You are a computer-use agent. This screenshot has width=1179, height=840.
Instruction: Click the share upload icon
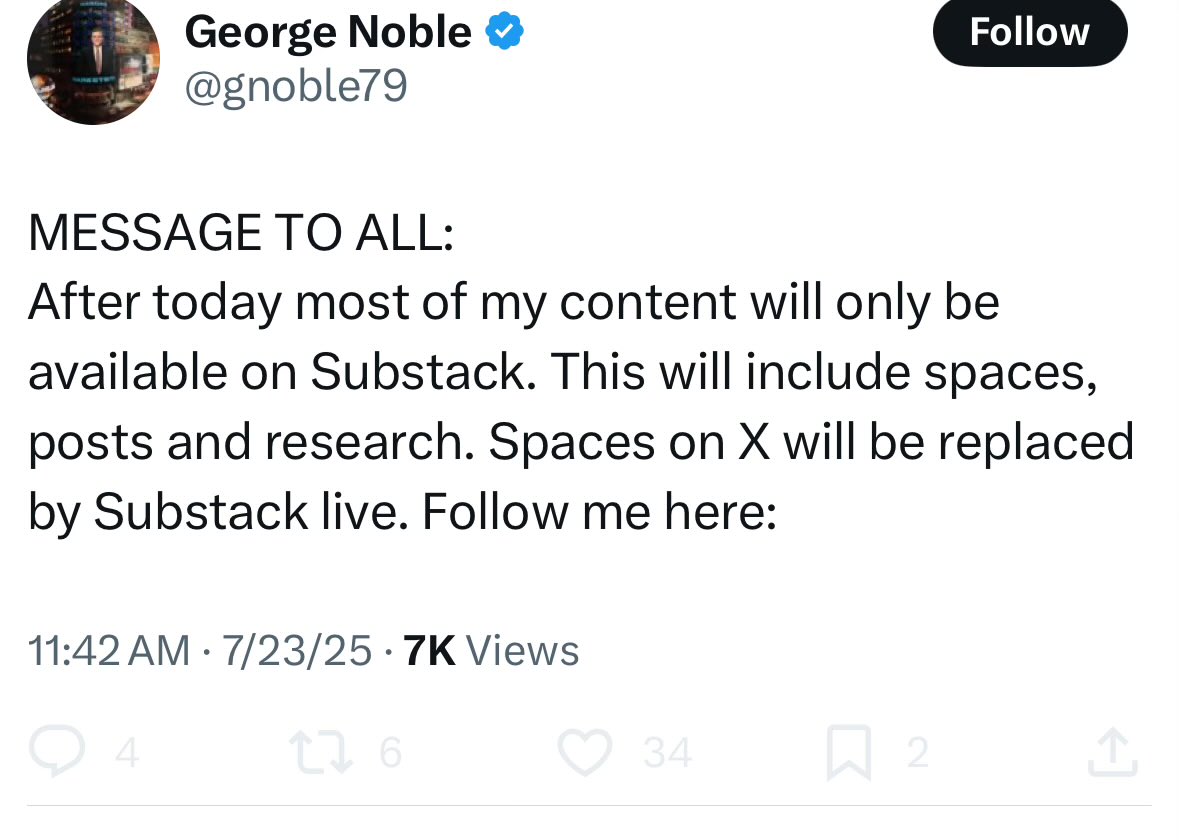tap(1113, 751)
